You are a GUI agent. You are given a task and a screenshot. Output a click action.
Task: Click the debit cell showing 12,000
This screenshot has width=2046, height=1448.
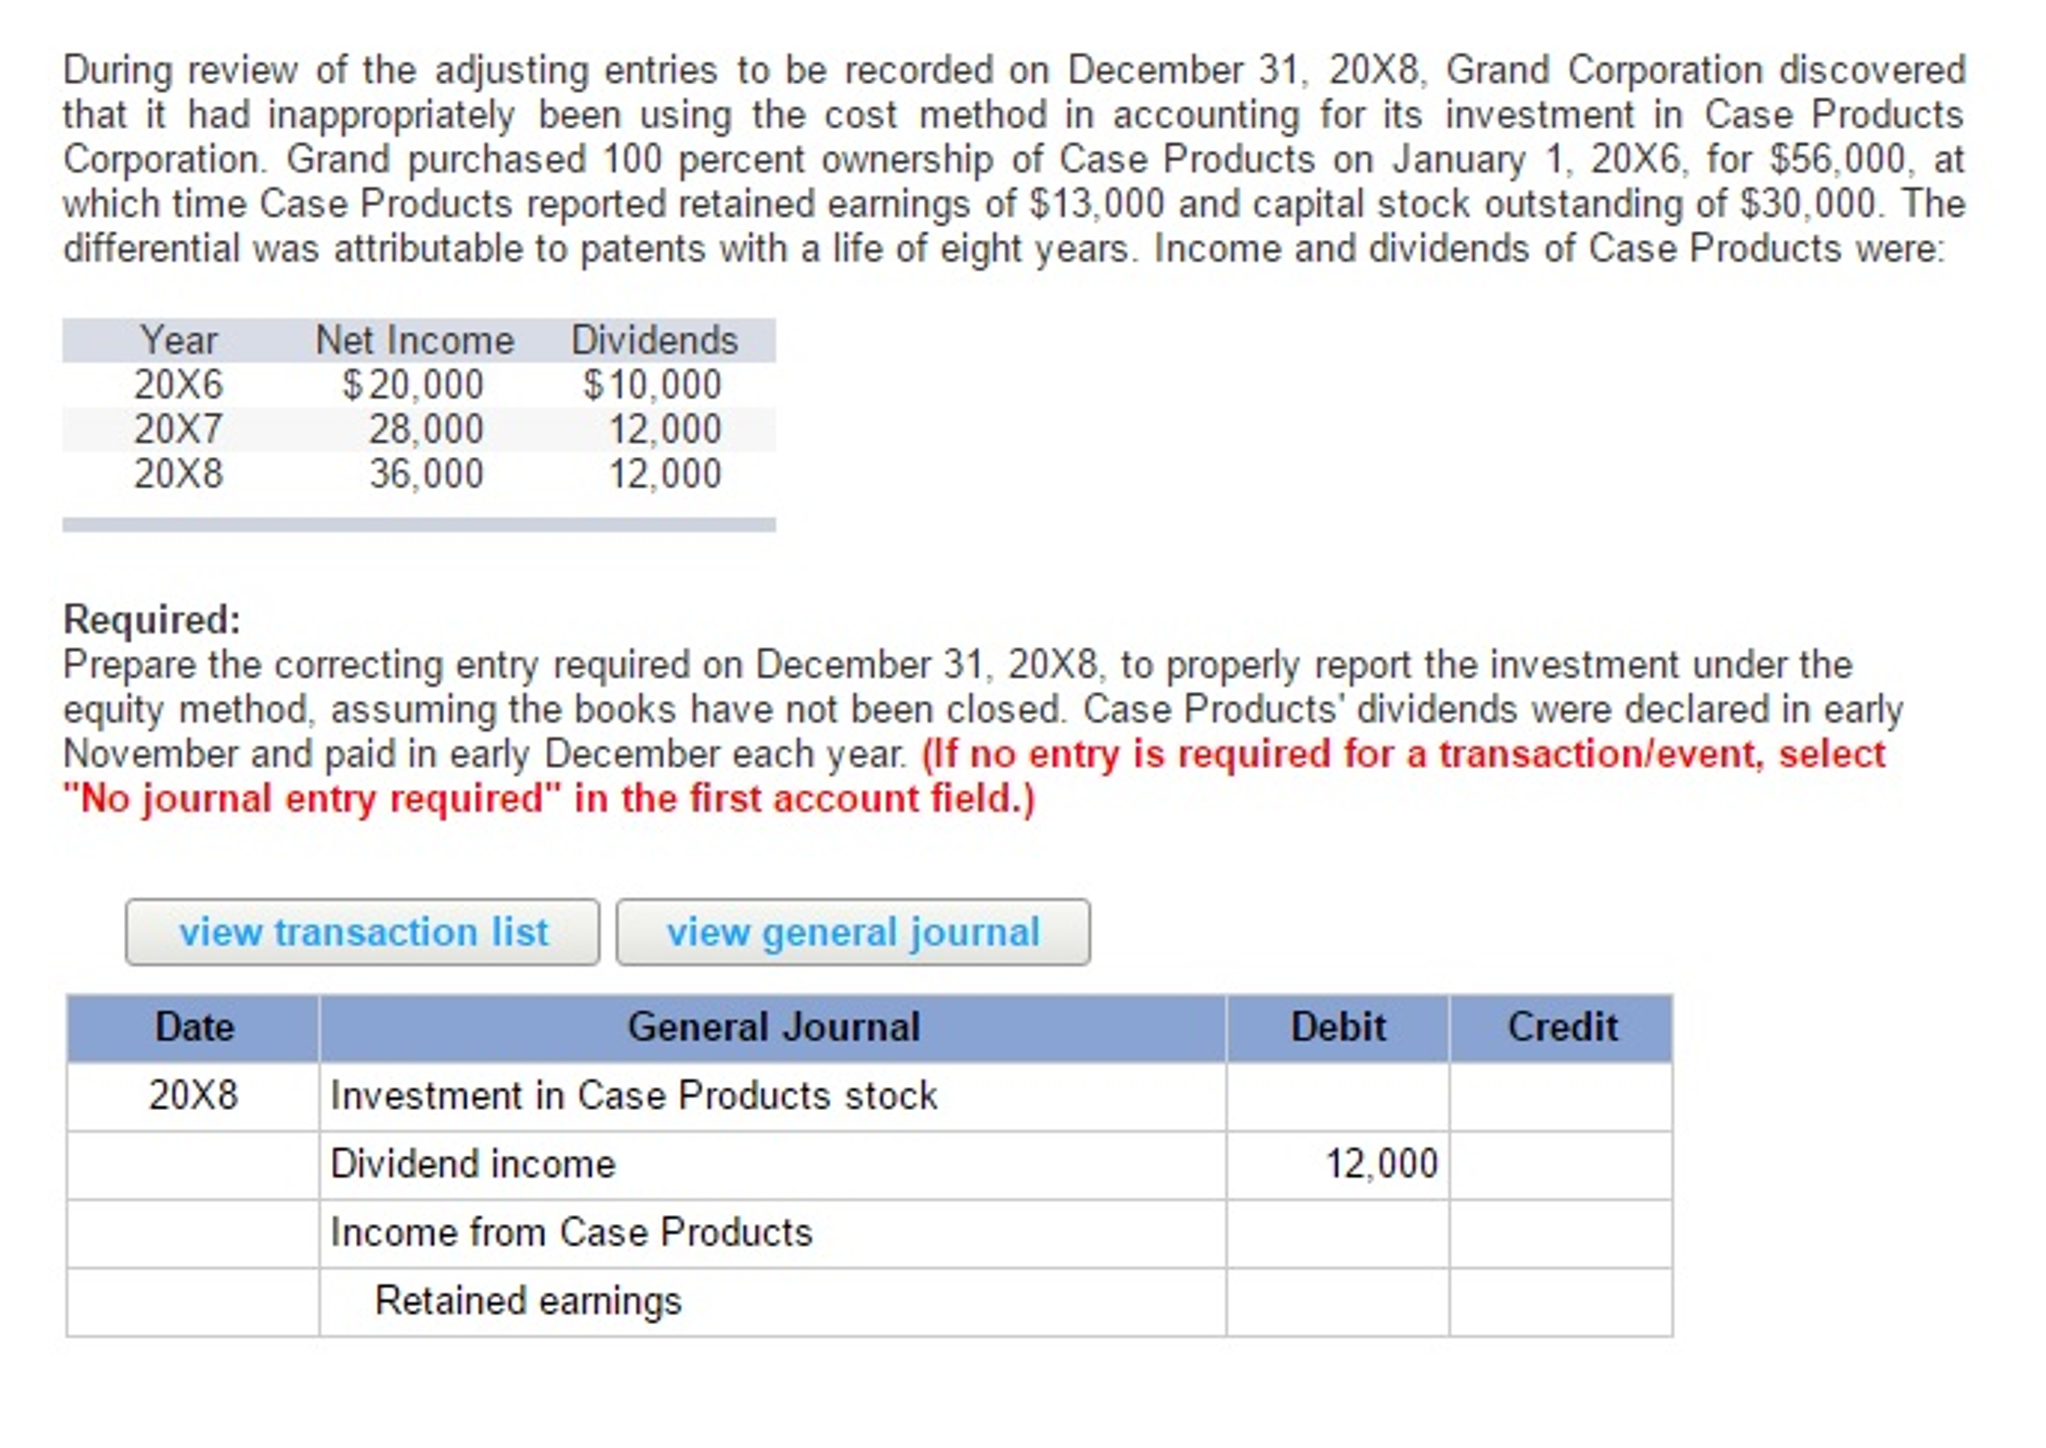pyautogui.click(x=1337, y=1164)
